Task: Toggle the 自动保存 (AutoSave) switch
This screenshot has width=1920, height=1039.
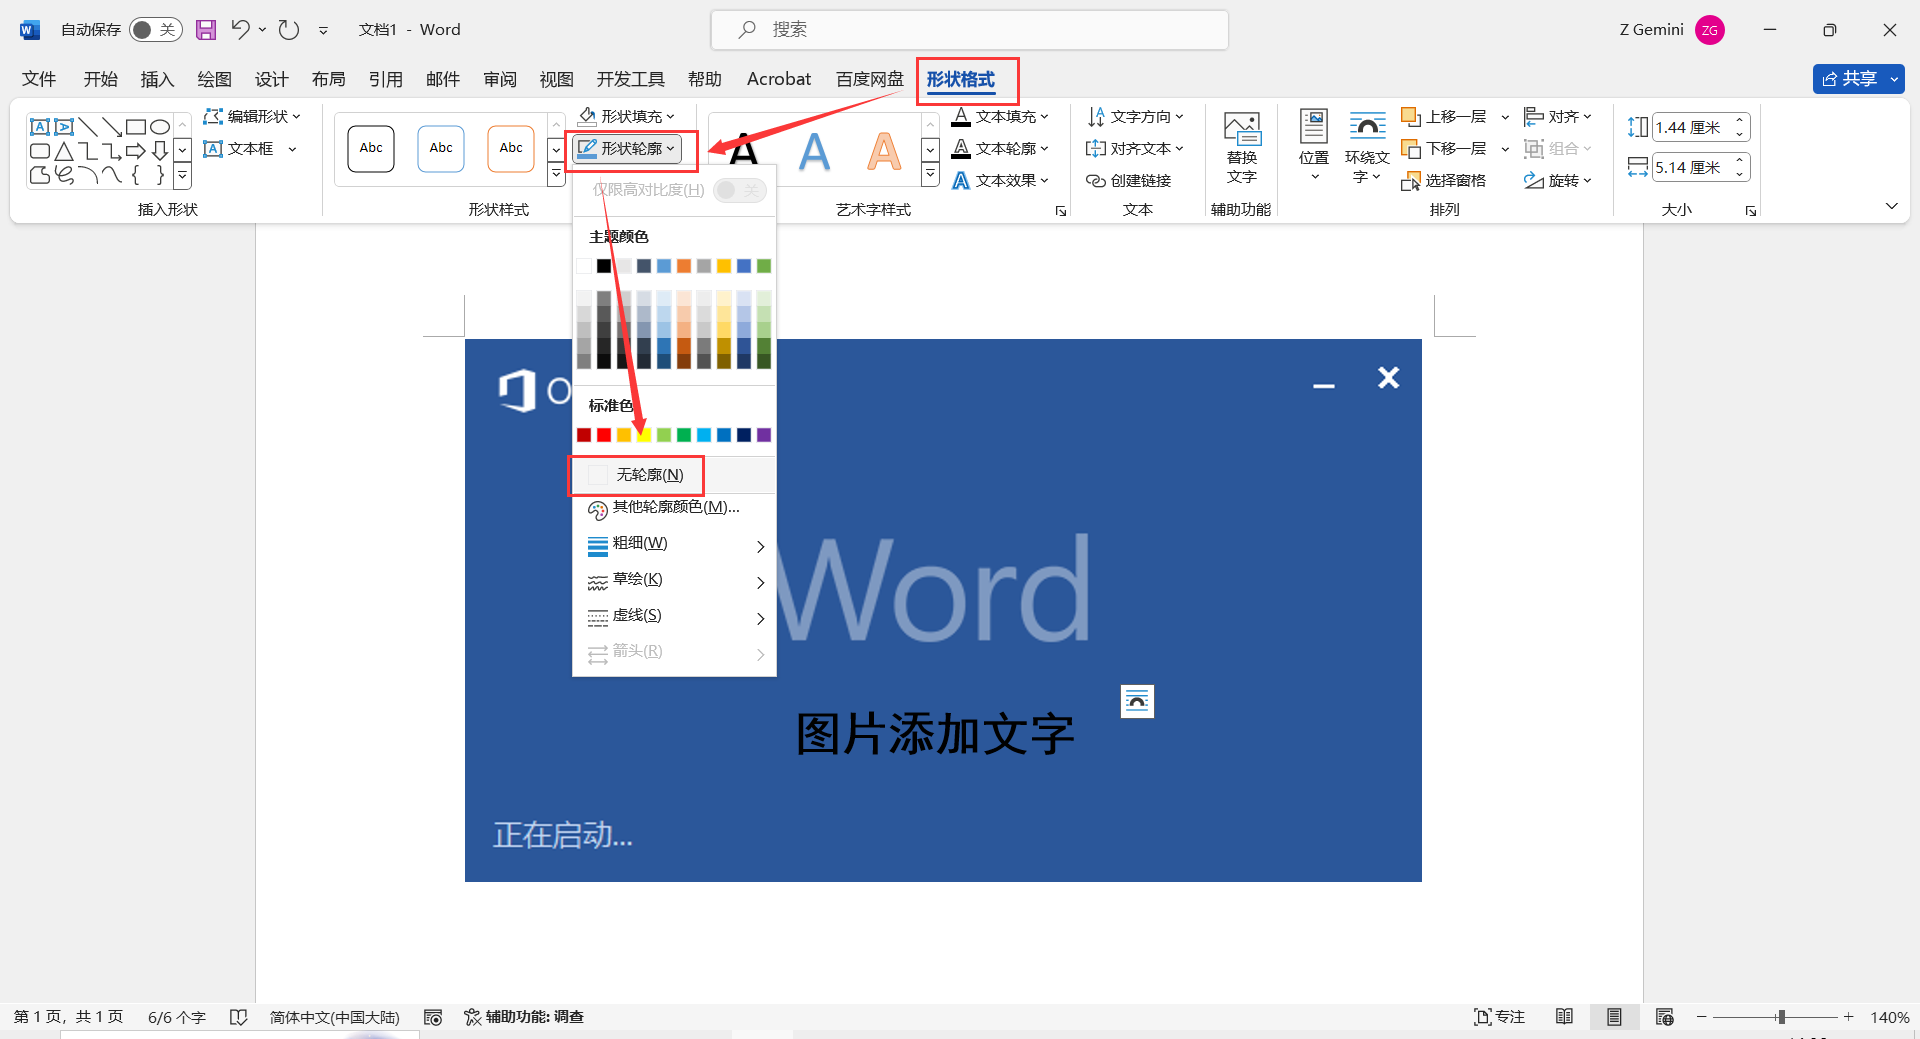Action: (x=155, y=29)
